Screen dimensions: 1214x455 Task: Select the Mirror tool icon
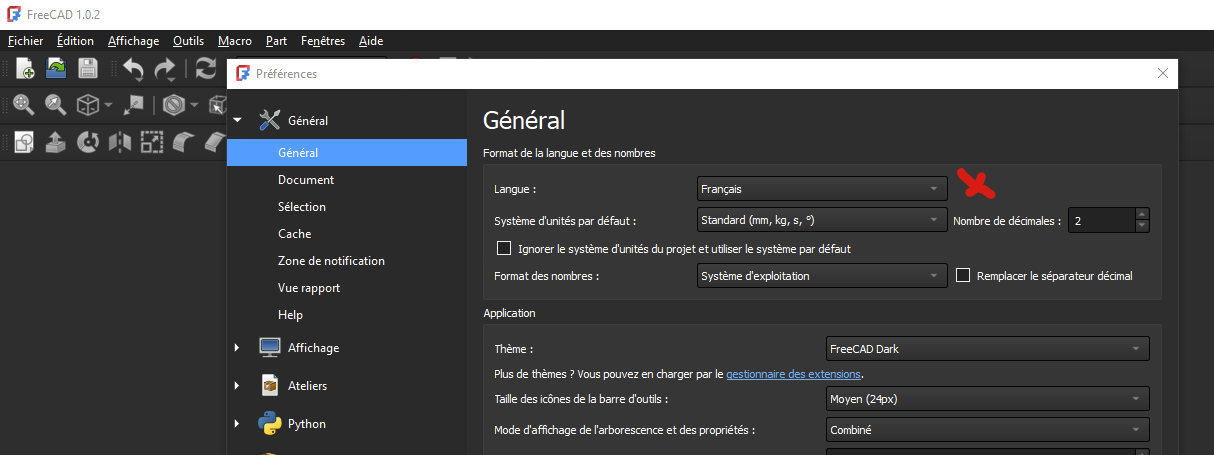pyautogui.click(x=120, y=142)
